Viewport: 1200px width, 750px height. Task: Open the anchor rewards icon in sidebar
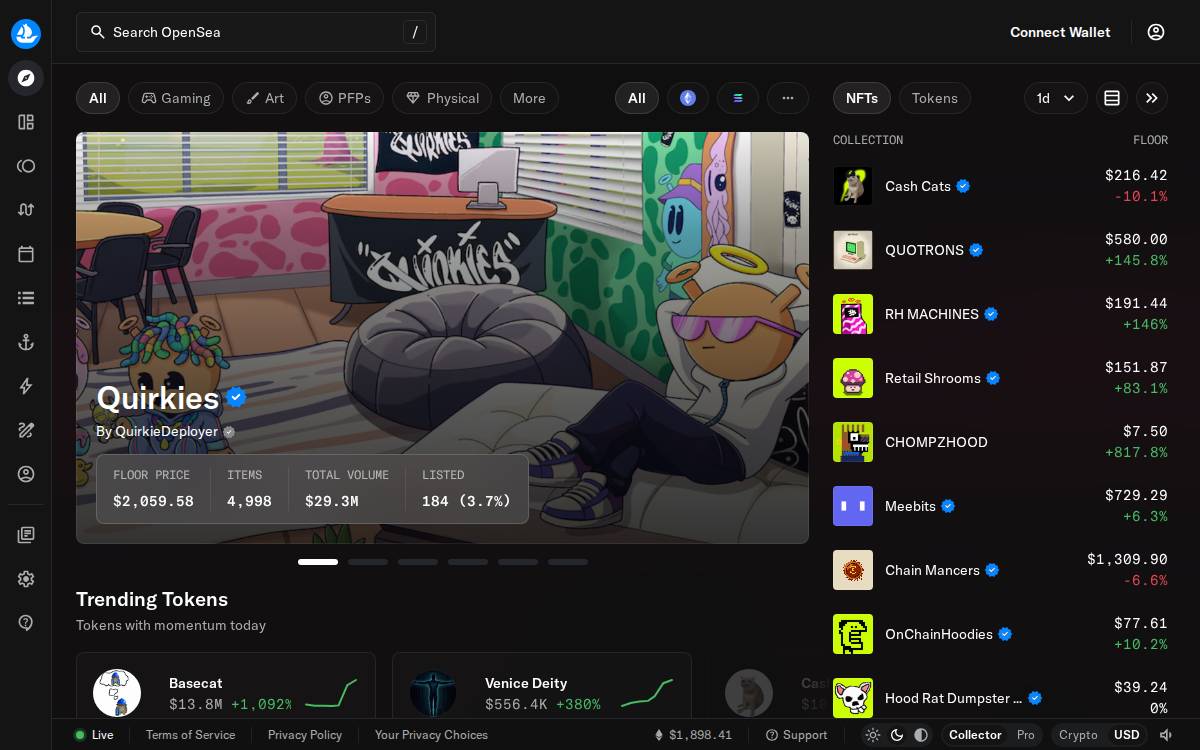point(26,342)
